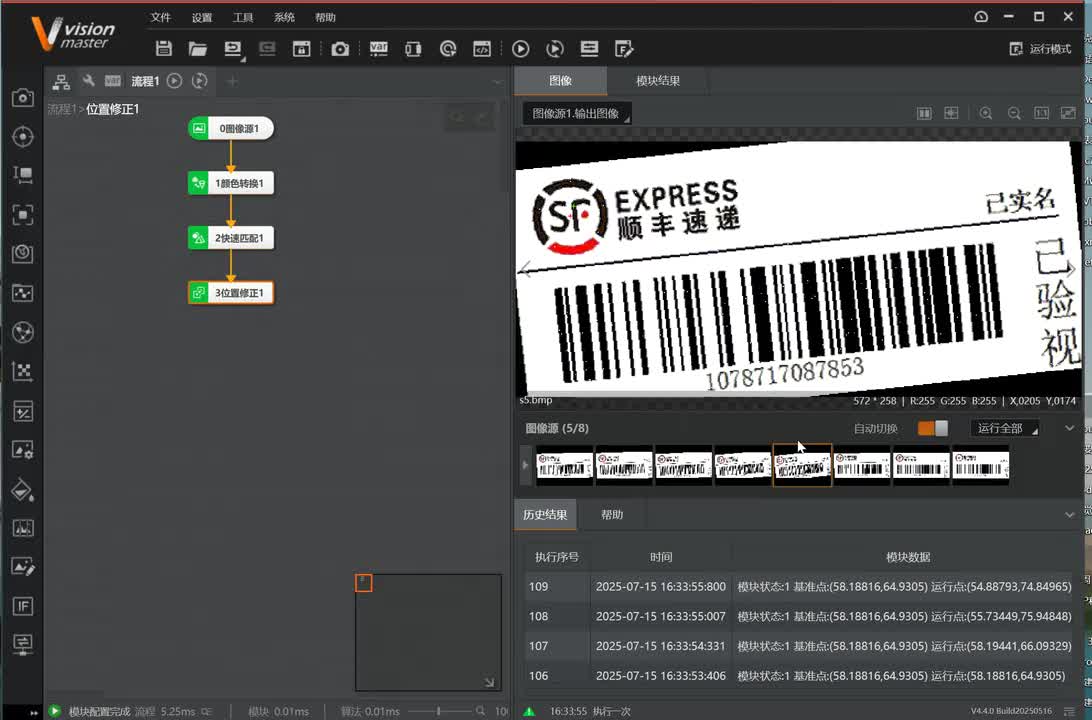Toggle fullscreen image view
1092x720 pixels.
1068,113
